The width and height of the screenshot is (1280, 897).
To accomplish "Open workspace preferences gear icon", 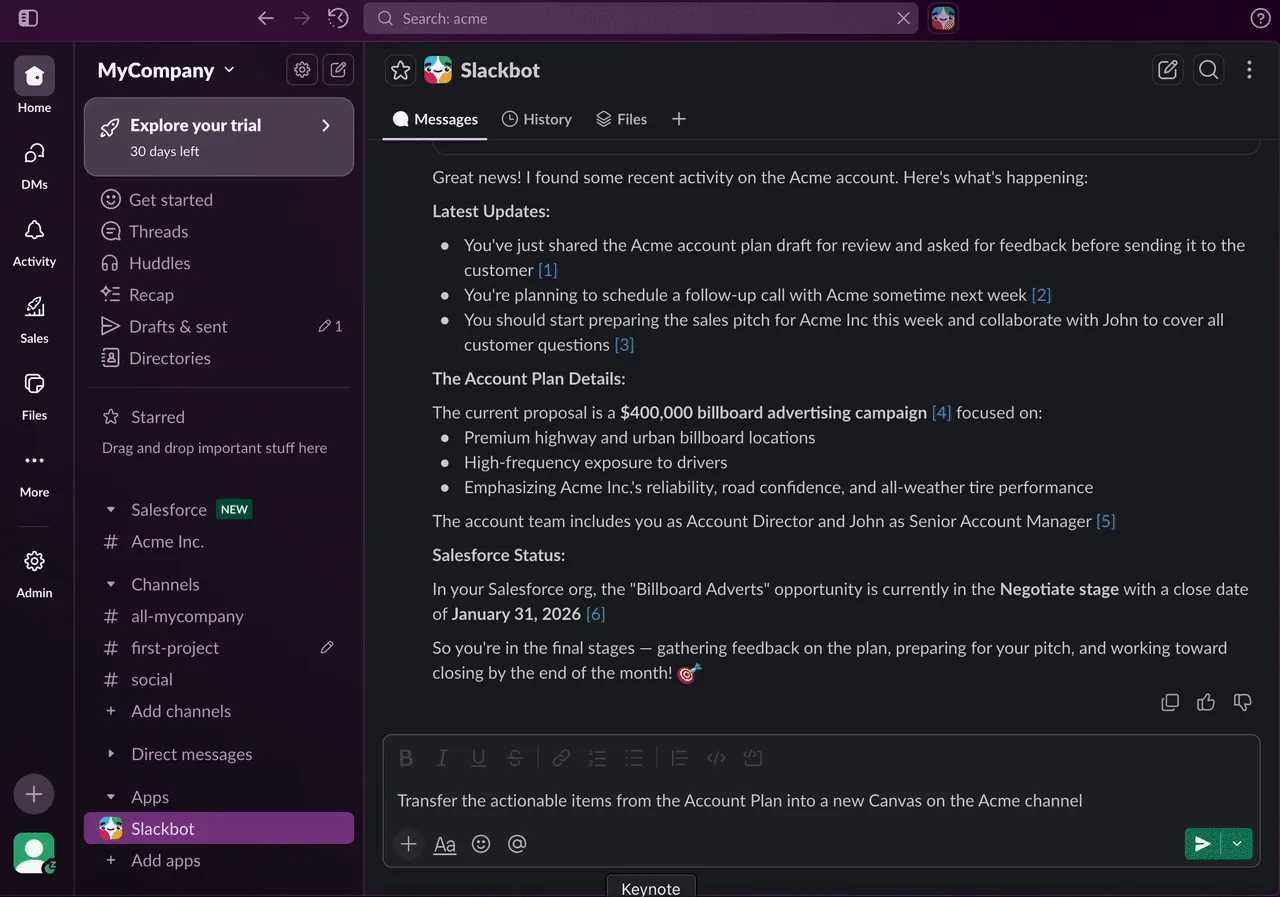I will [302, 70].
